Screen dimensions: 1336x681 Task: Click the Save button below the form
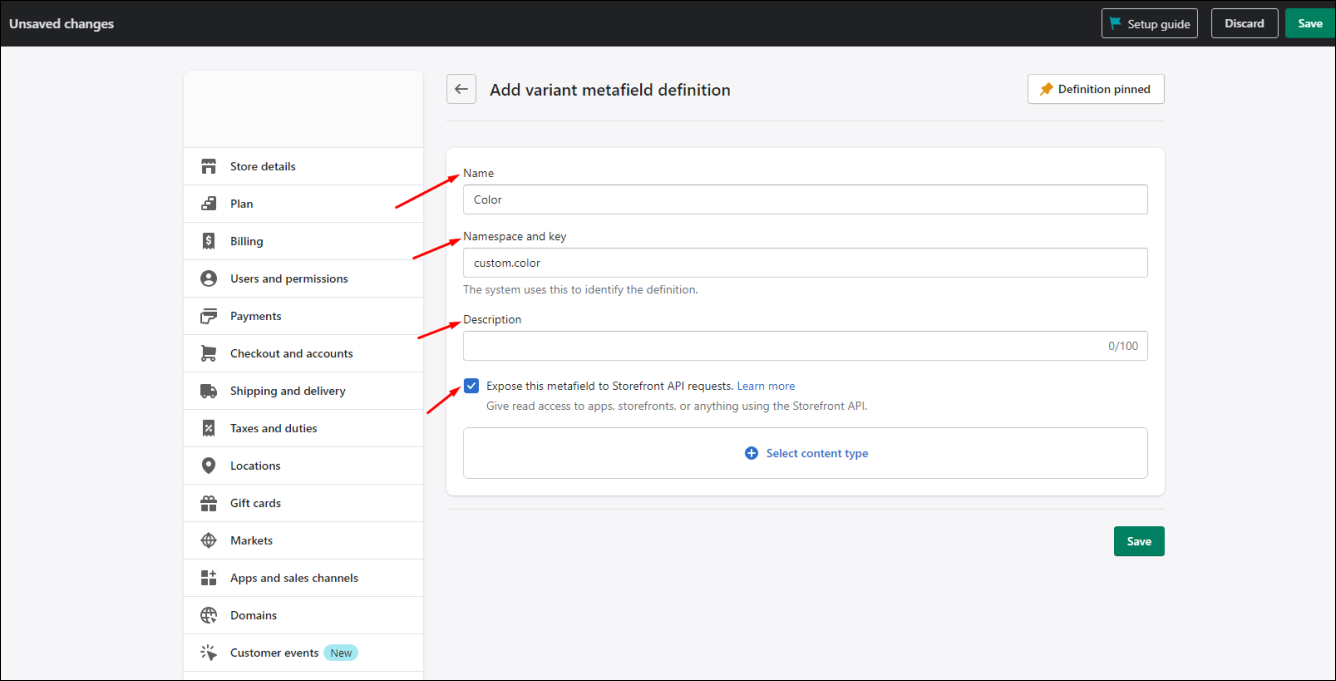[x=1139, y=541]
